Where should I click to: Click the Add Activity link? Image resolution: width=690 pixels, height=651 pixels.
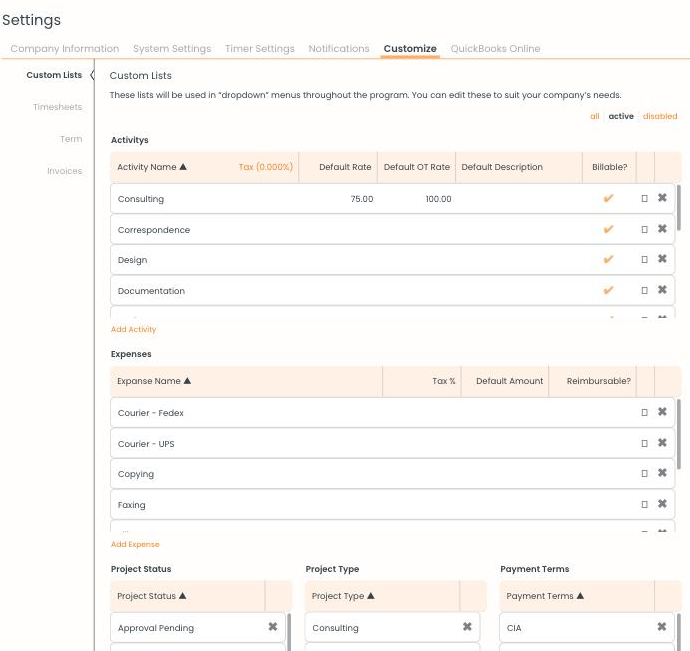click(x=133, y=329)
